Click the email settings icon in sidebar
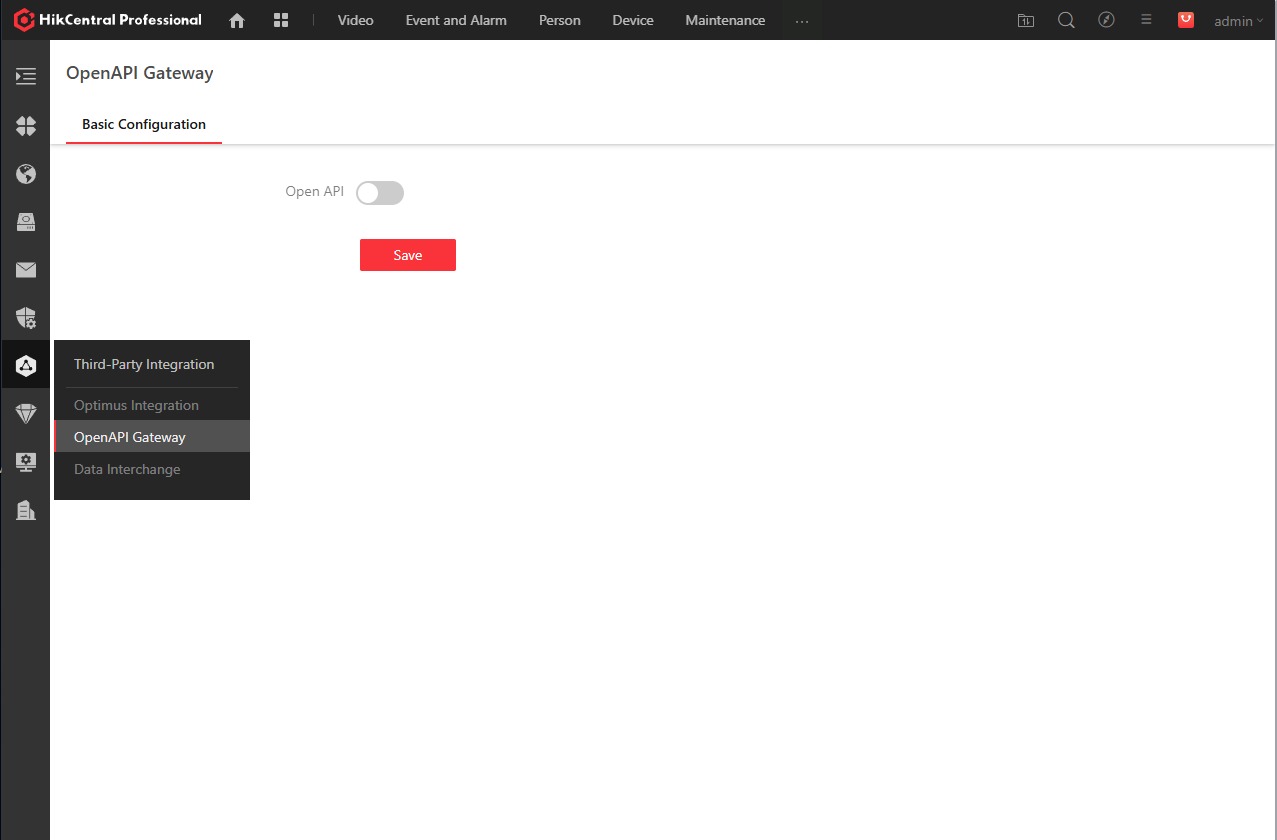1277x840 pixels. [26, 270]
